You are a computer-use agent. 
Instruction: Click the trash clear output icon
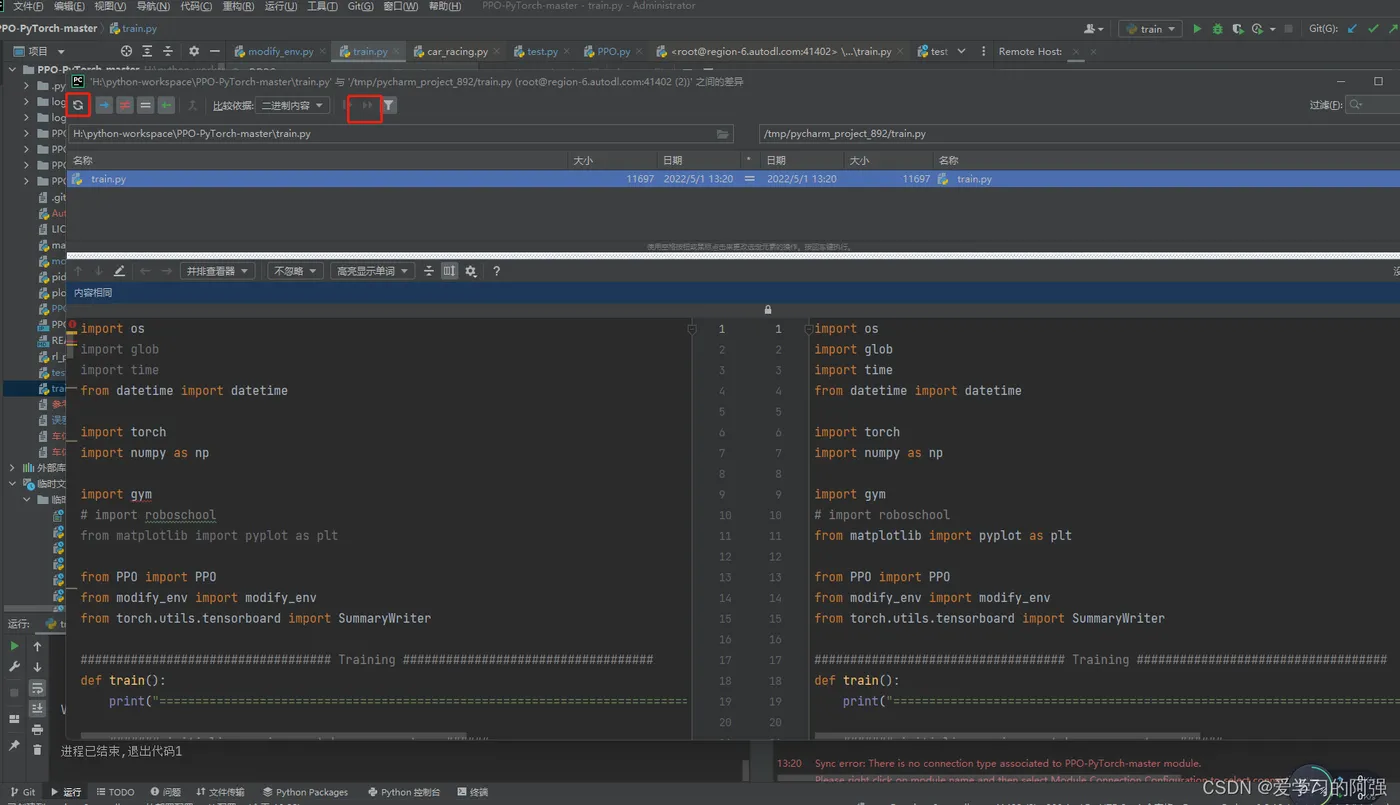coord(37,749)
